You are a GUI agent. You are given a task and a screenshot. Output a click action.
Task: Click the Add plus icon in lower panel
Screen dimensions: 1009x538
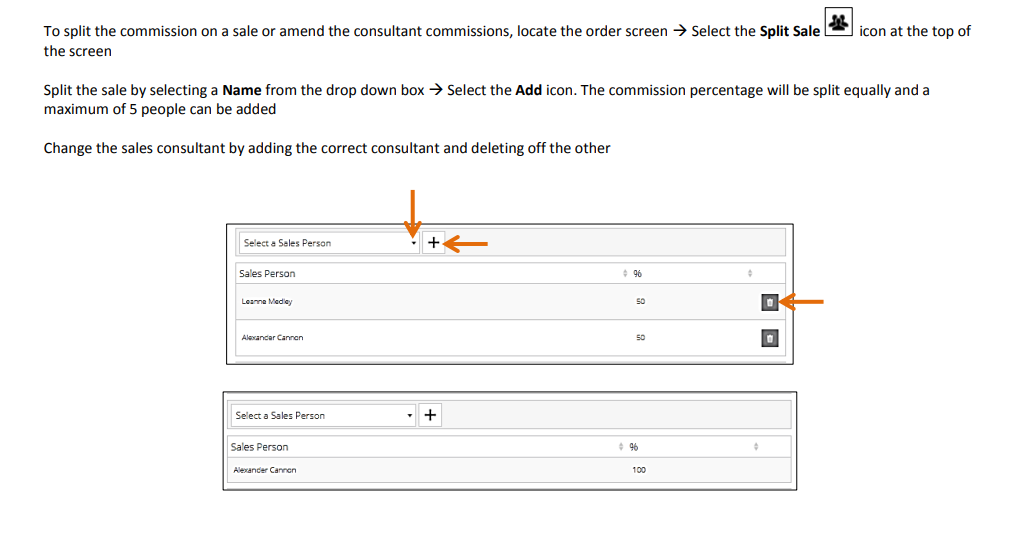pos(430,415)
